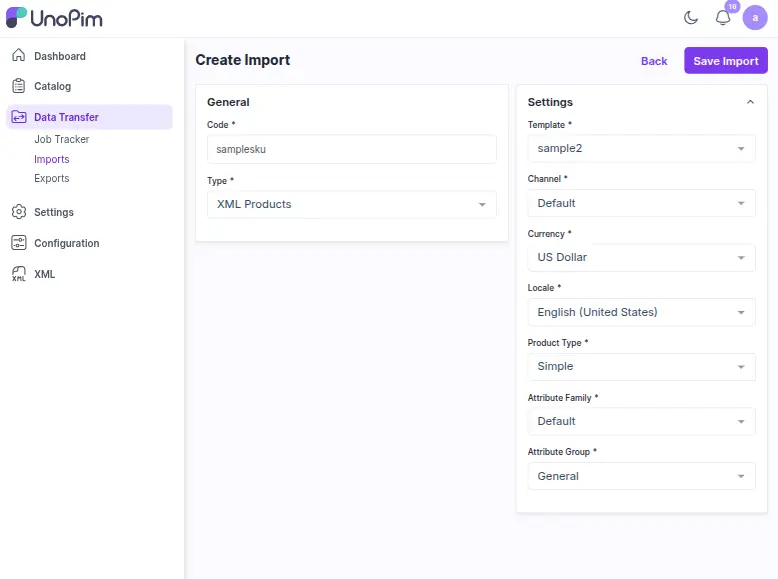Click the Back link
The width and height of the screenshot is (778, 579).
click(654, 61)
